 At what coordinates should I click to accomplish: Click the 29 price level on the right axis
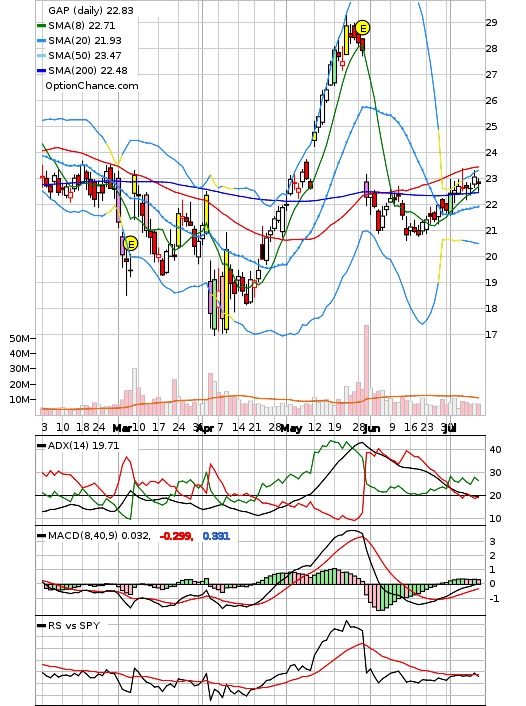click(491, 23)
